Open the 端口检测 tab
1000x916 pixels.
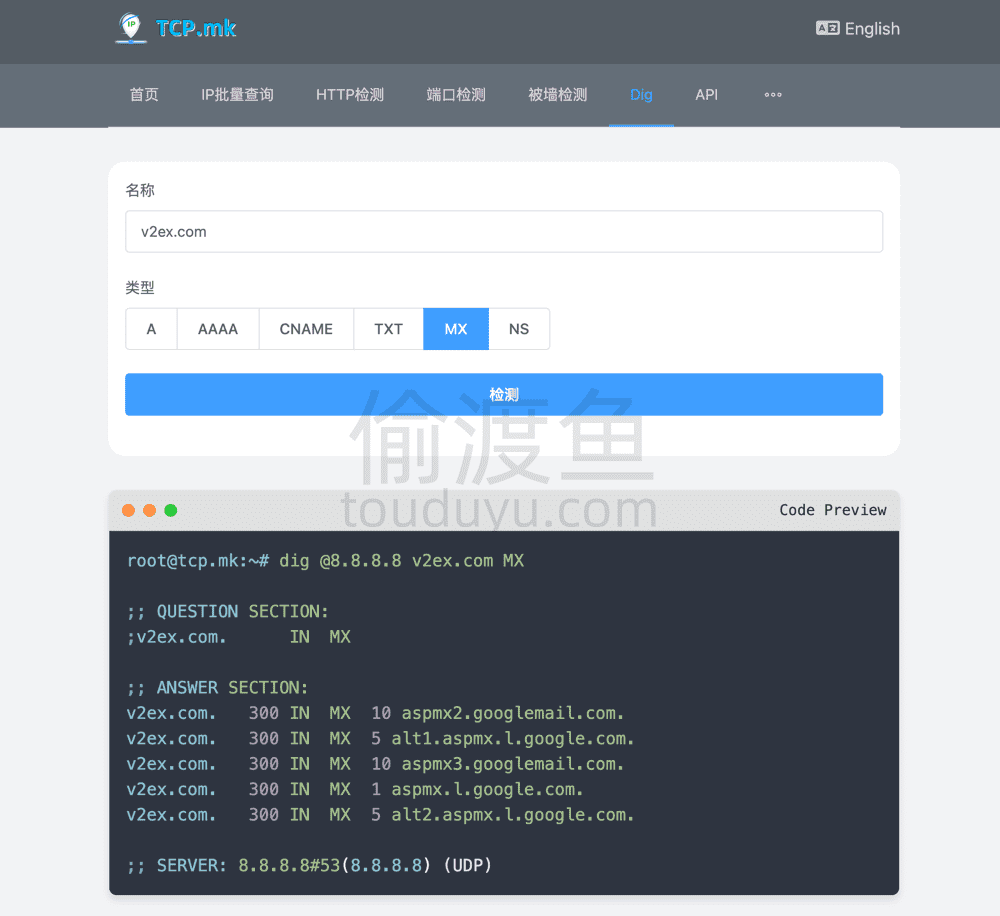click(x=456, y=95)
